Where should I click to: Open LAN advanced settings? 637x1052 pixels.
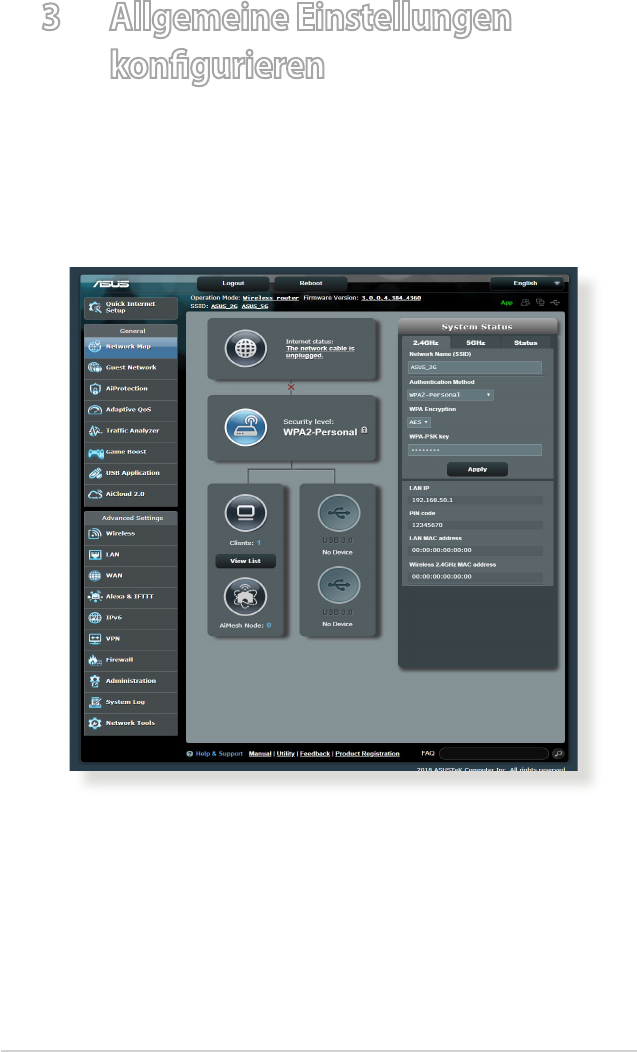tap(131, 555)
